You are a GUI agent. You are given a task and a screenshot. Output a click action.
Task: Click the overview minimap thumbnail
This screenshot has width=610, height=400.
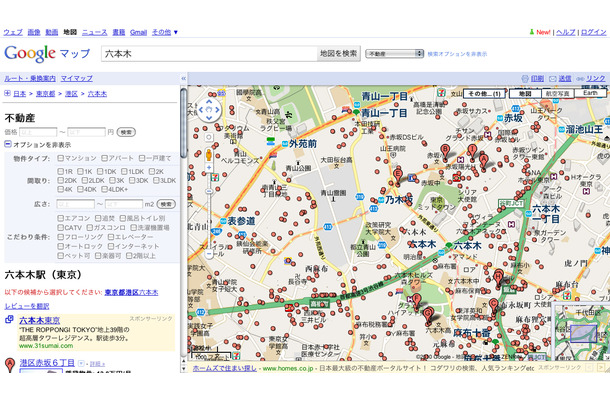tap(581, 332)
